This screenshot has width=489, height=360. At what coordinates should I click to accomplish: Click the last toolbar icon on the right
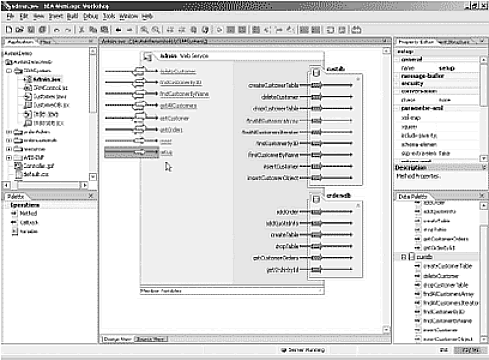click(x=356, y=30)
